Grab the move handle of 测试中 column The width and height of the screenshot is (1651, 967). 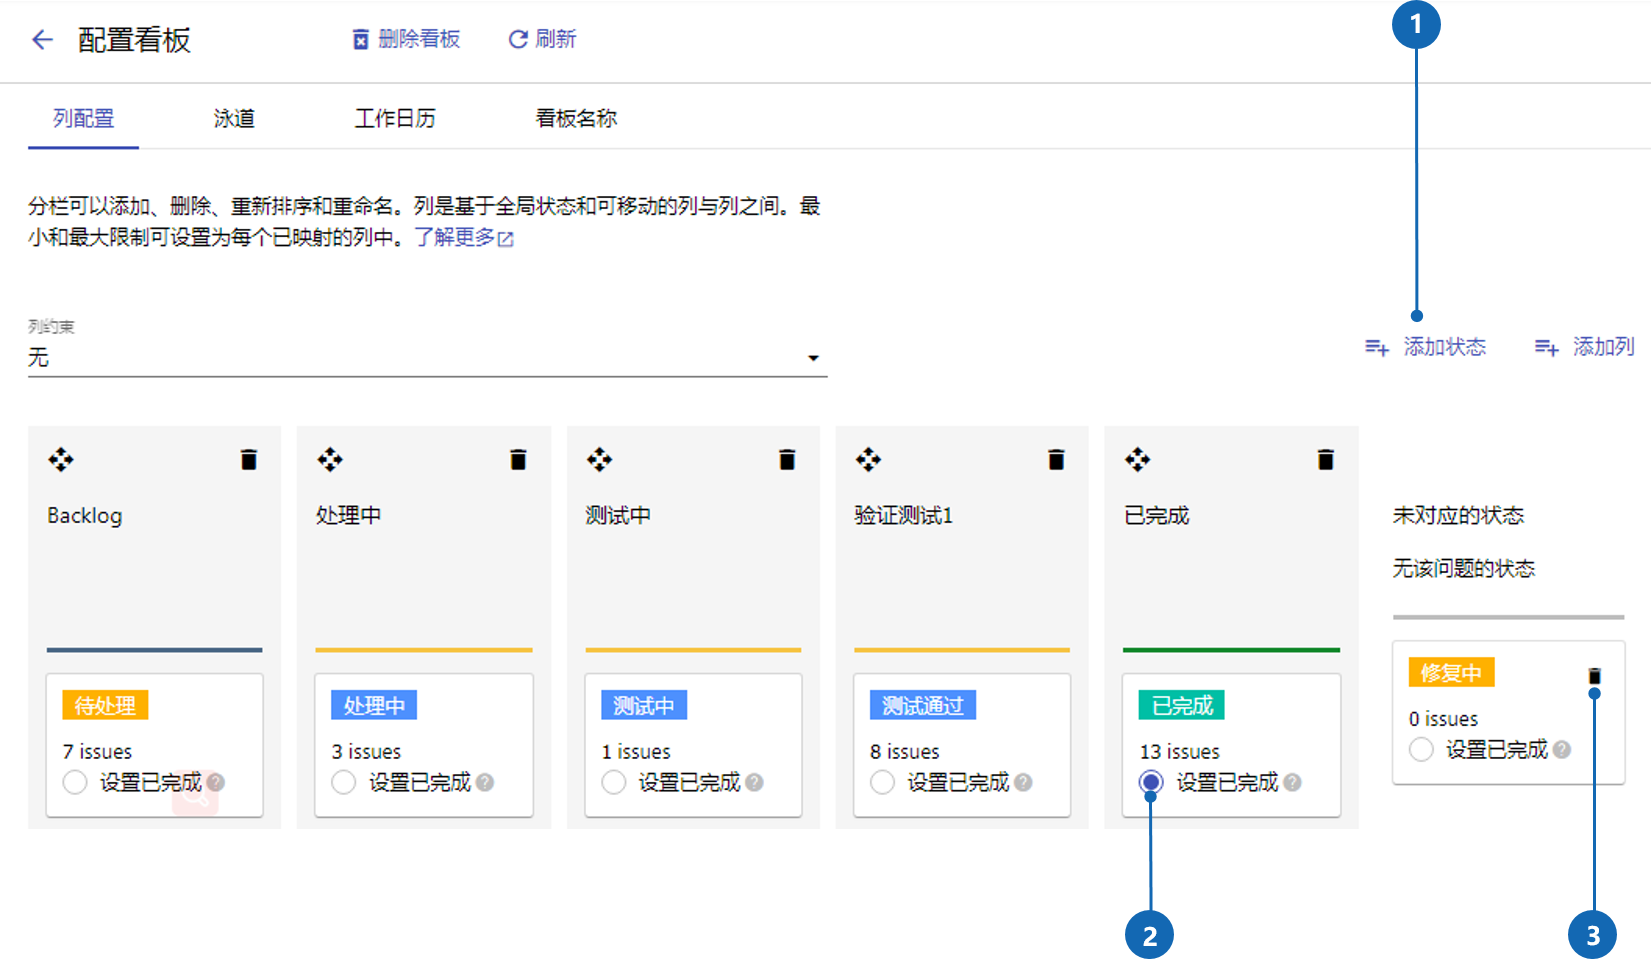599,460
